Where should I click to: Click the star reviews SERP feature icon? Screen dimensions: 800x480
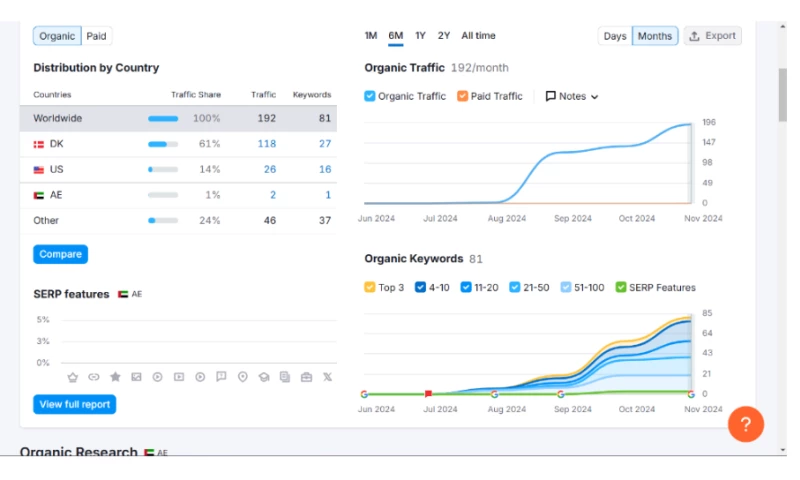[x=115, y=377]
